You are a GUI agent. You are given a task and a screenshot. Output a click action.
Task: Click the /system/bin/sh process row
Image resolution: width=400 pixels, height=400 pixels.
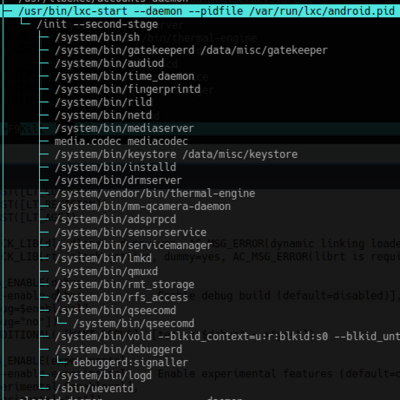coord(97,37)
